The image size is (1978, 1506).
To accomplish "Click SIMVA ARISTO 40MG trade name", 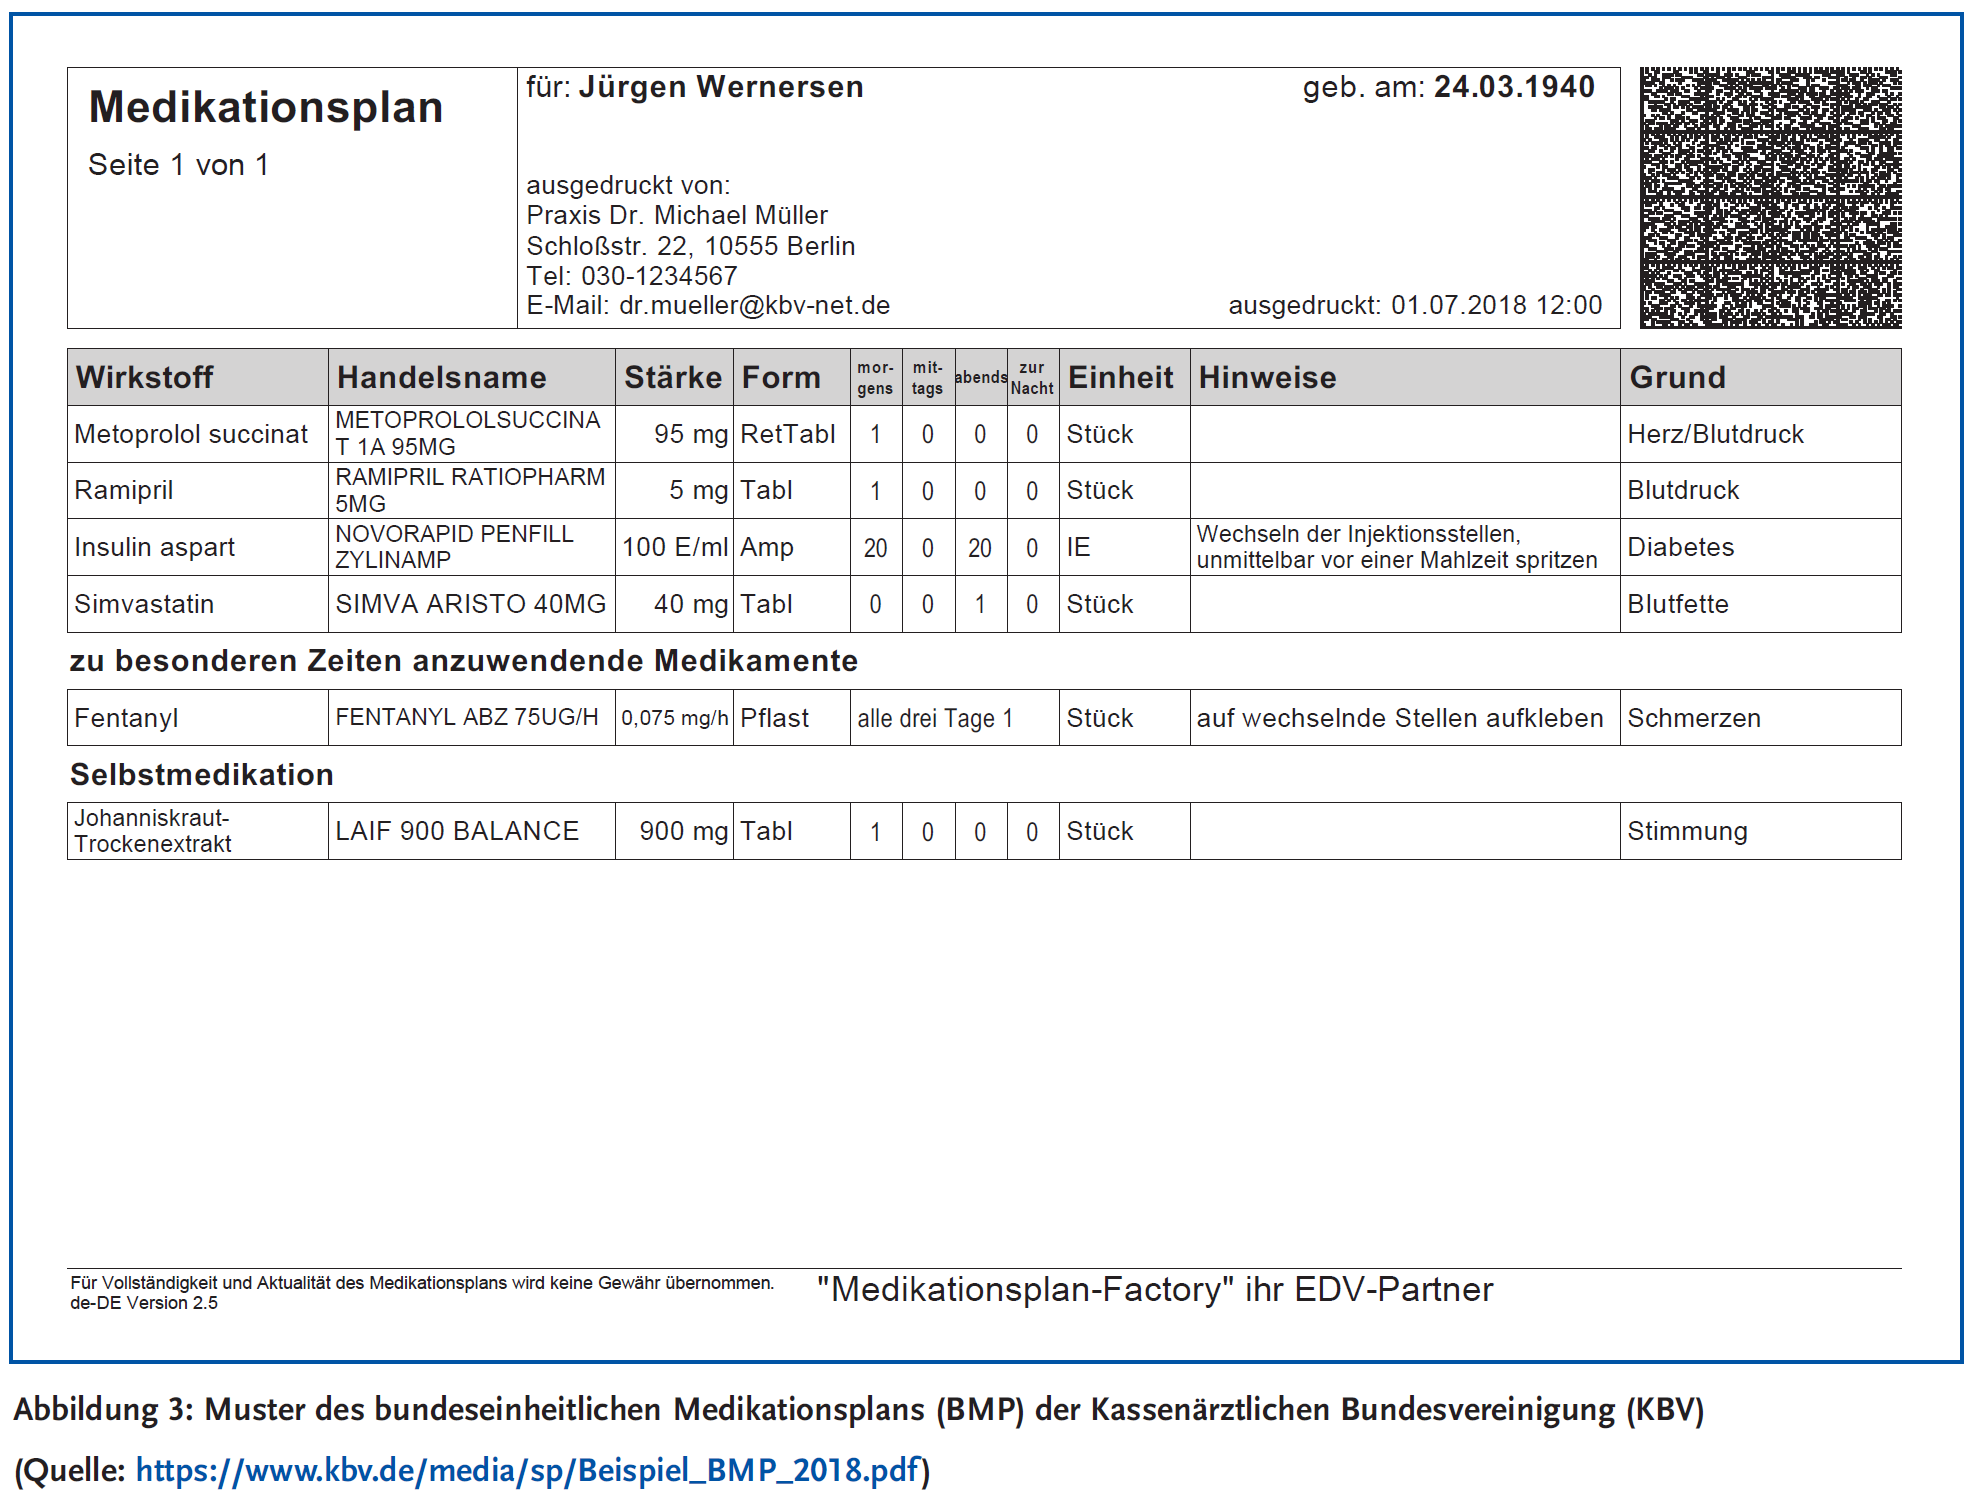I will coord(471,604).
